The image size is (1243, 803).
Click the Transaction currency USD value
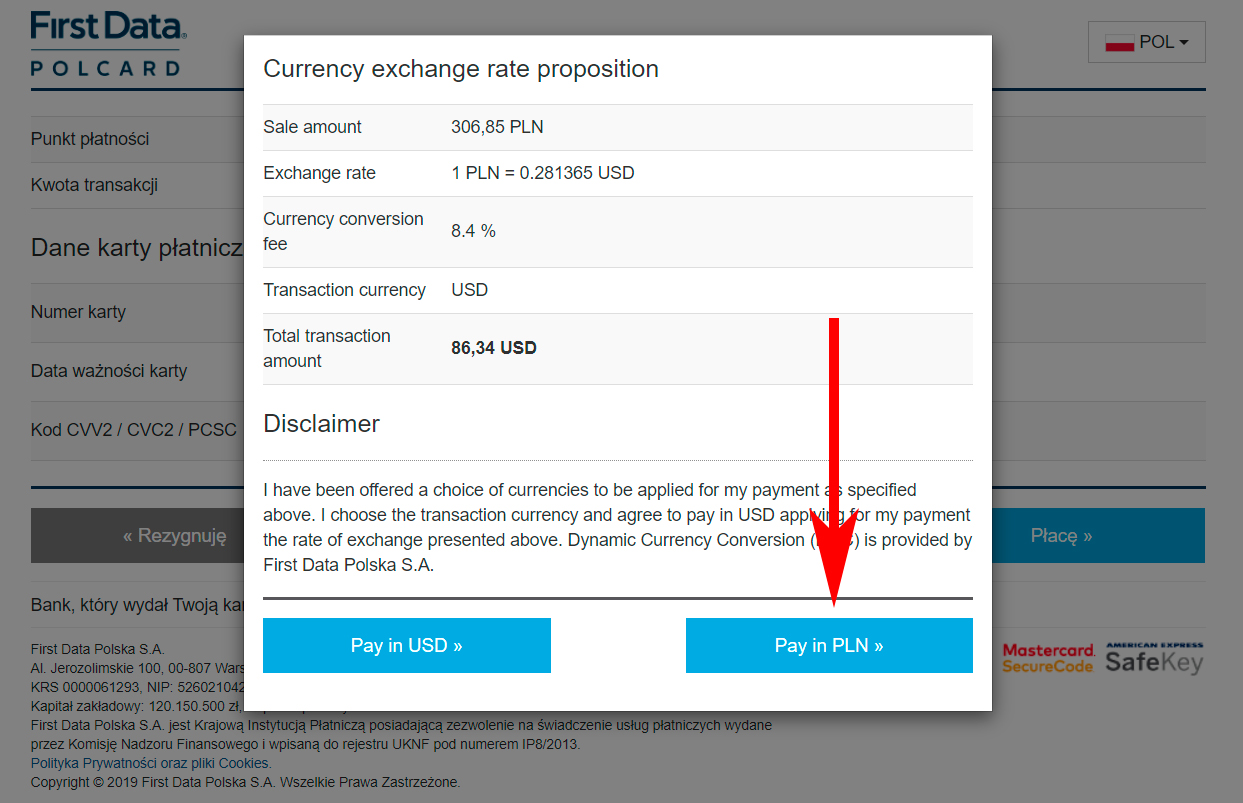coord(469,290)
